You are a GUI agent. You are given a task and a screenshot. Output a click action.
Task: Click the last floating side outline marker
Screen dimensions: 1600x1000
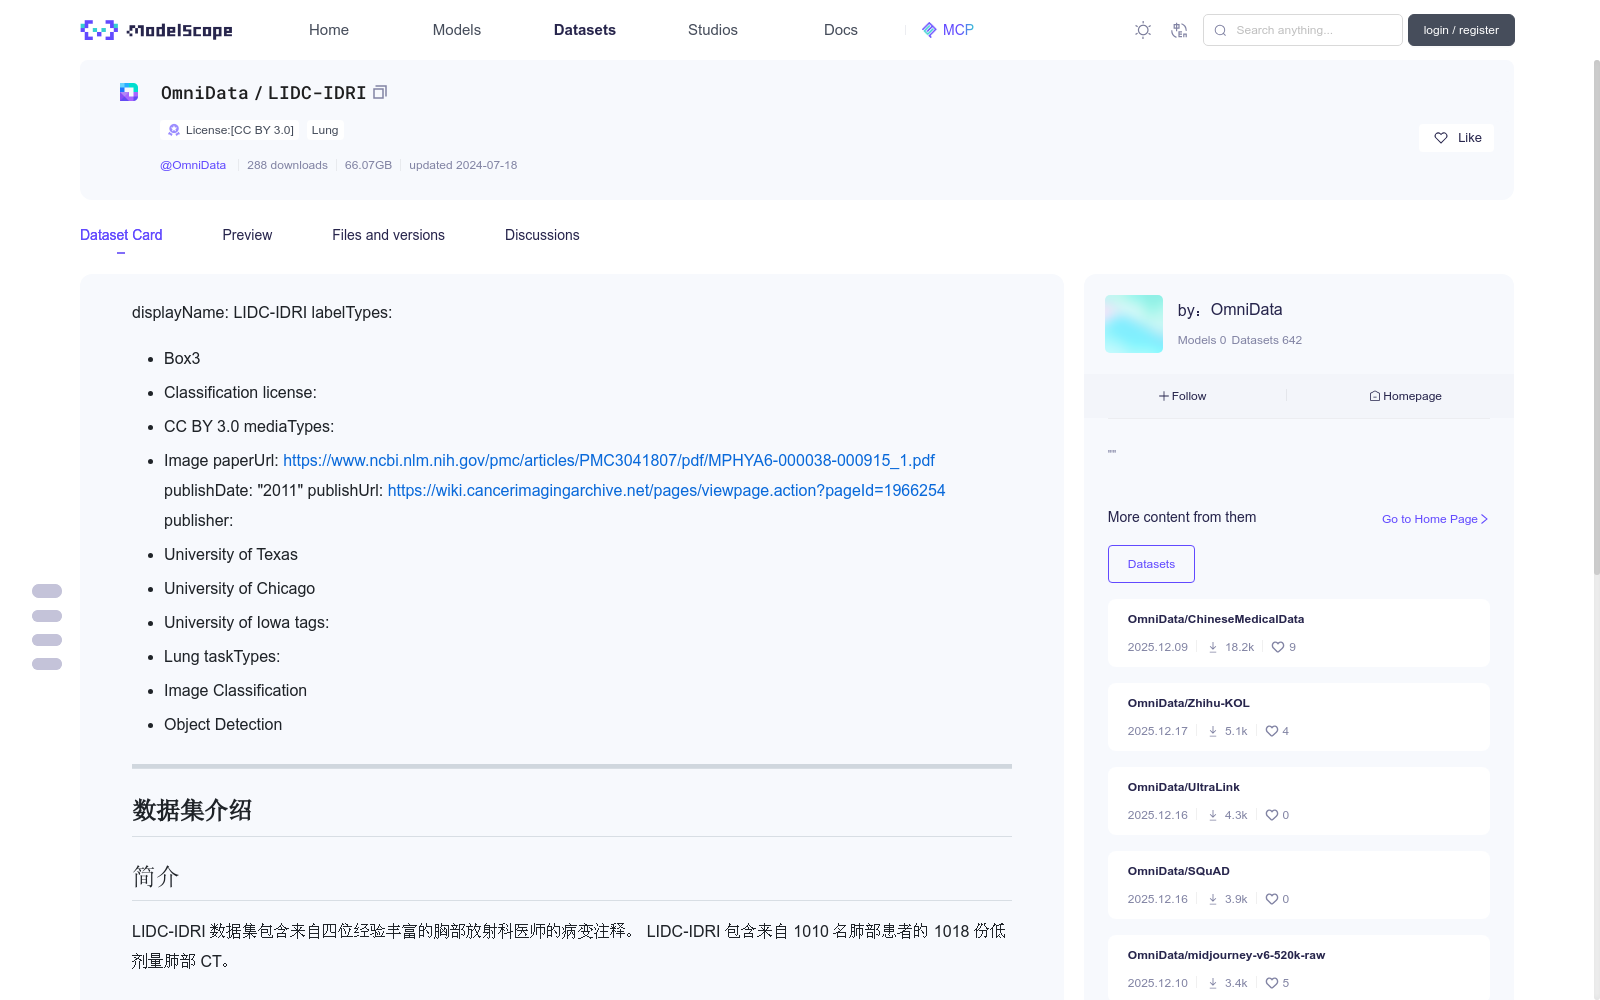click(x=47, y=664)
